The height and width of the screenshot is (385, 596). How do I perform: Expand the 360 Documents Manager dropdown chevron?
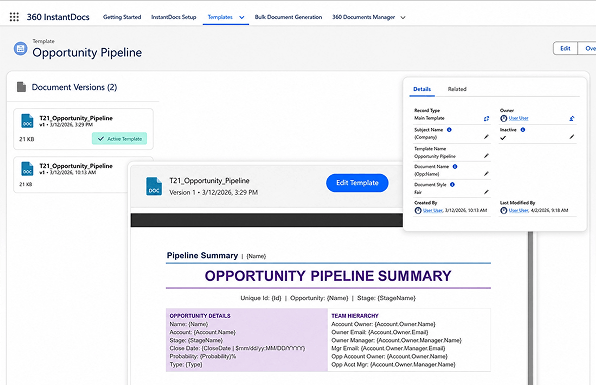coord(403,17)
